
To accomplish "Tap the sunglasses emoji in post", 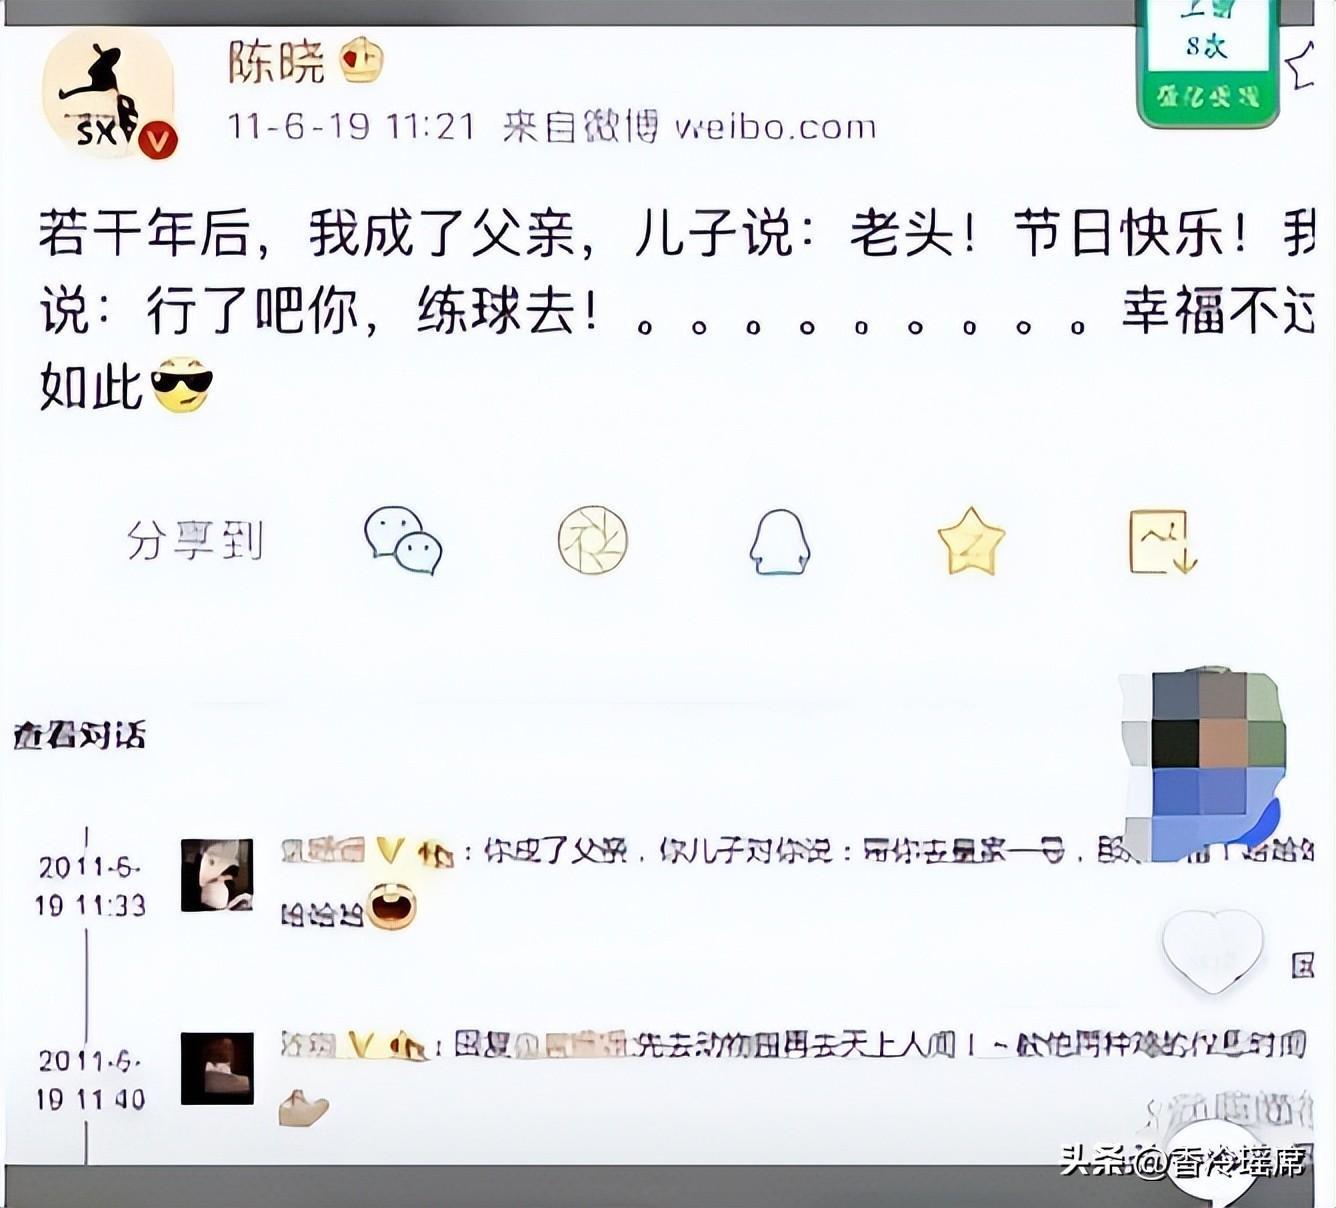I will tap(181, 385).
